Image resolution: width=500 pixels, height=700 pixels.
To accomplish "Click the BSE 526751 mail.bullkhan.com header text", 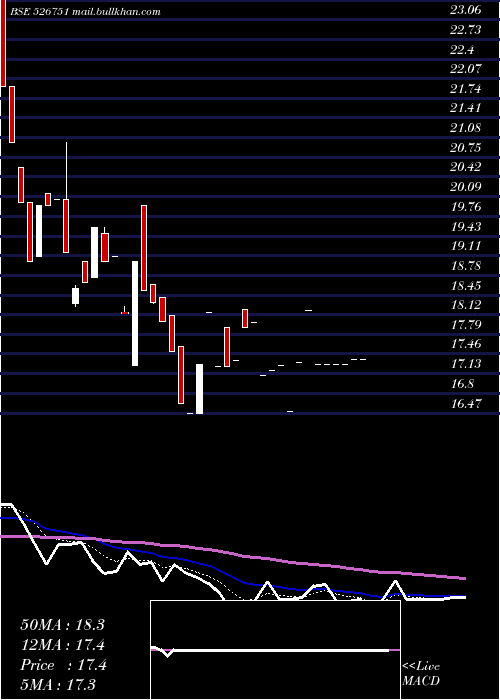I will pos(85,12).
